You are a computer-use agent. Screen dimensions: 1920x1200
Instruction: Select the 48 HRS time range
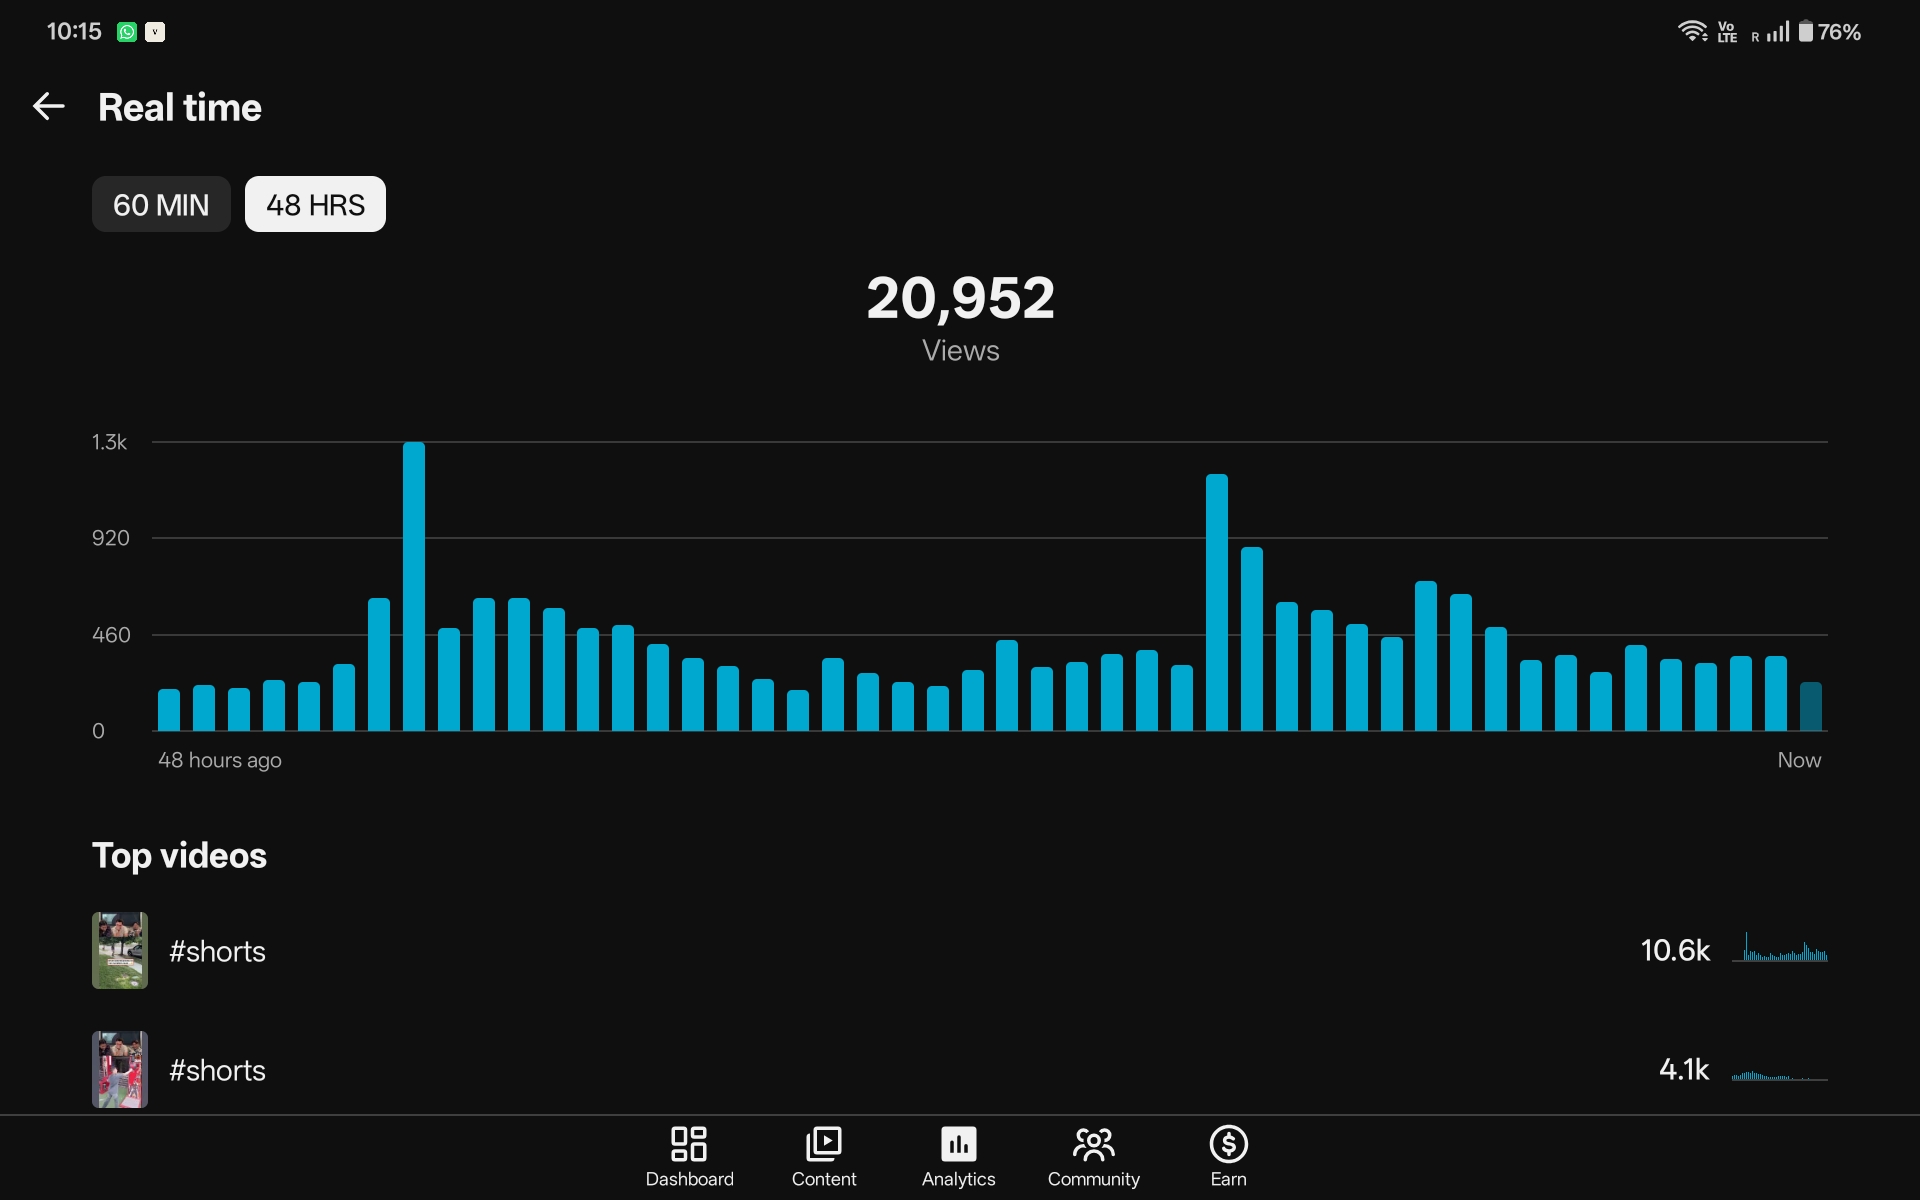pyautogui.click(x=315, y=204)
